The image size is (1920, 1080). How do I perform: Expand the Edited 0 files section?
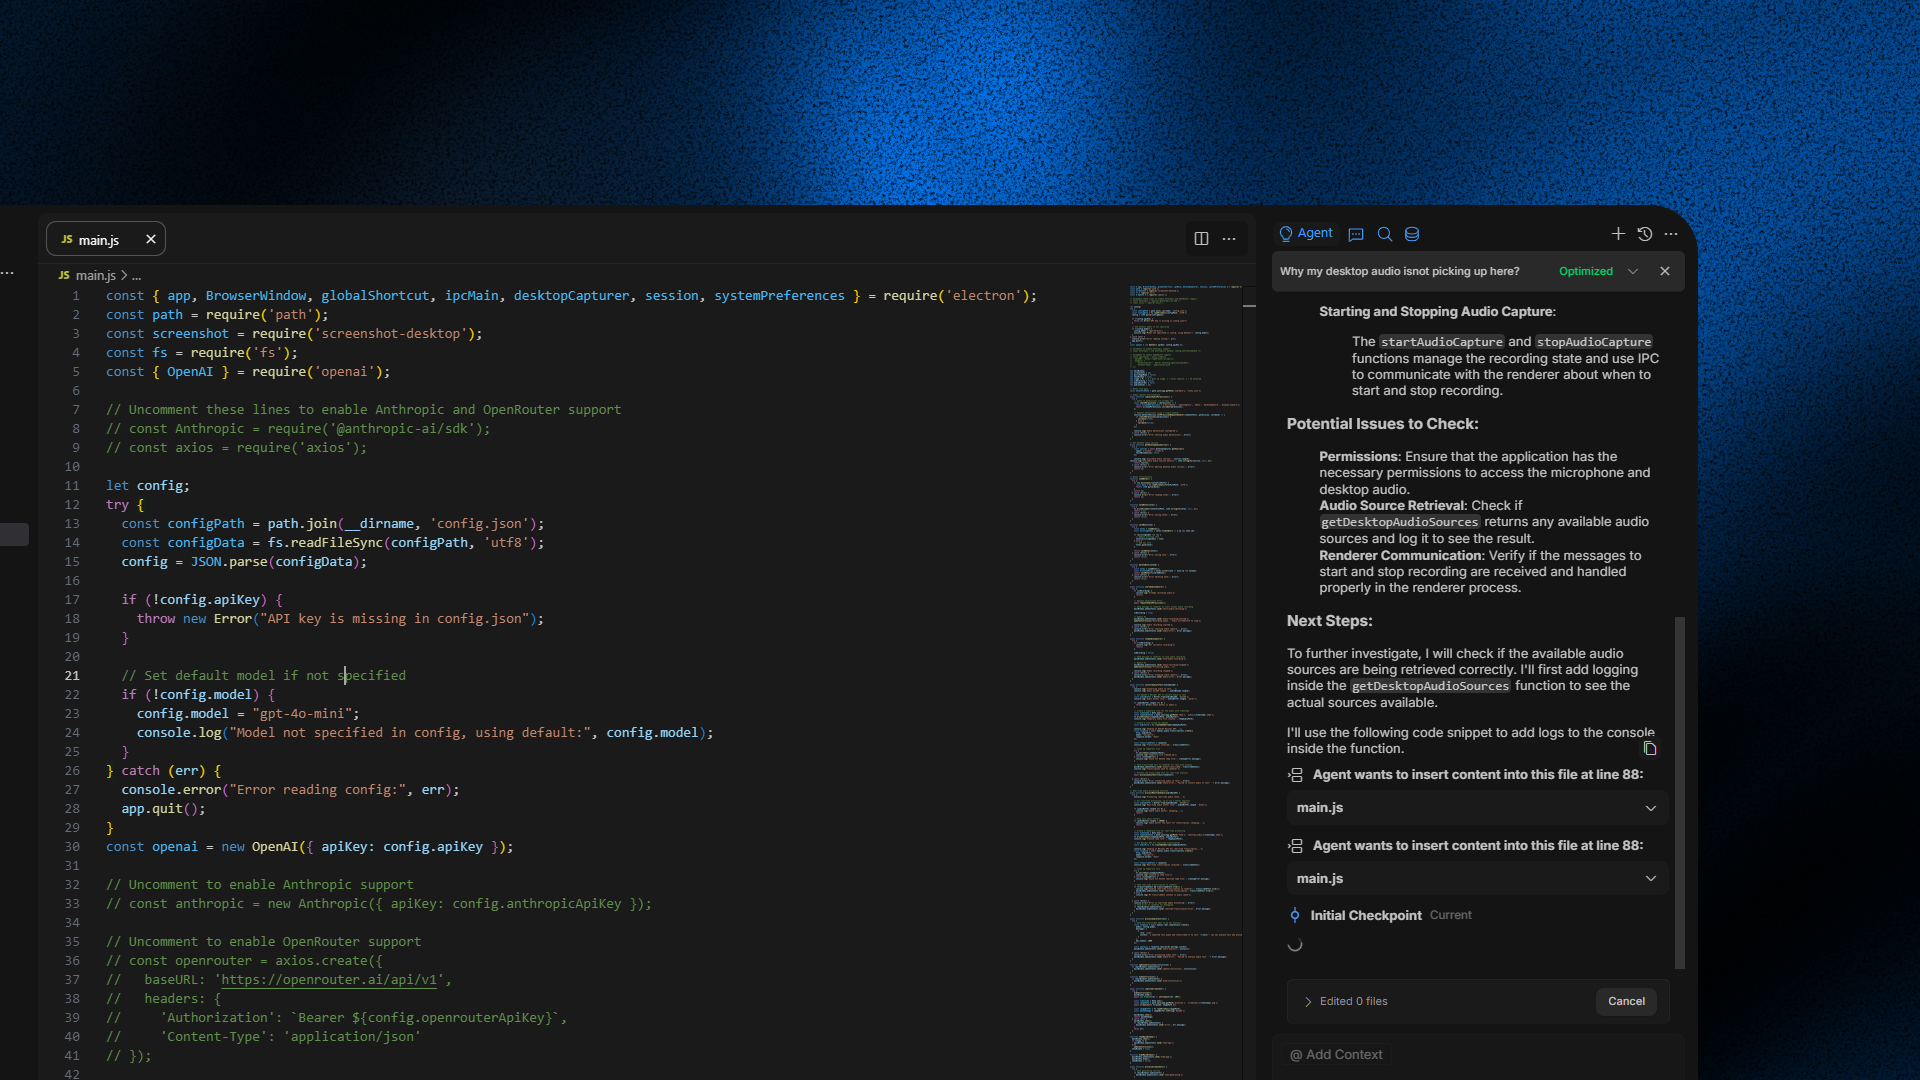pos(1308,1001)
